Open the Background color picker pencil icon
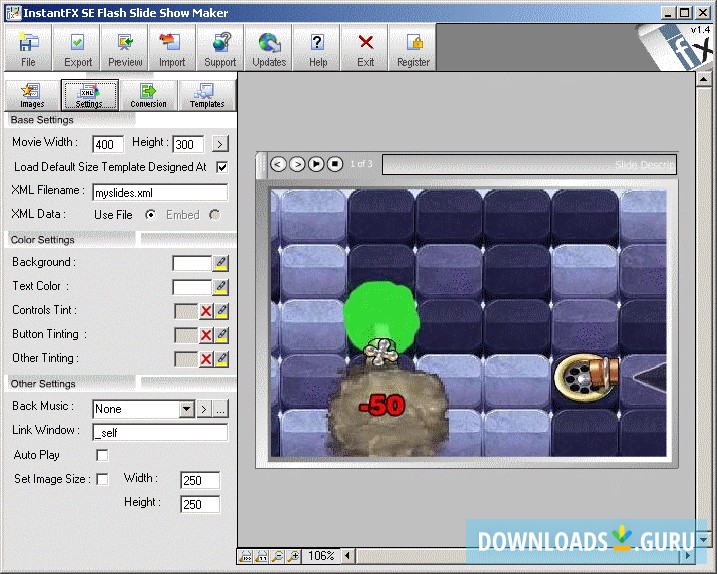 click(x=221, y=263)
